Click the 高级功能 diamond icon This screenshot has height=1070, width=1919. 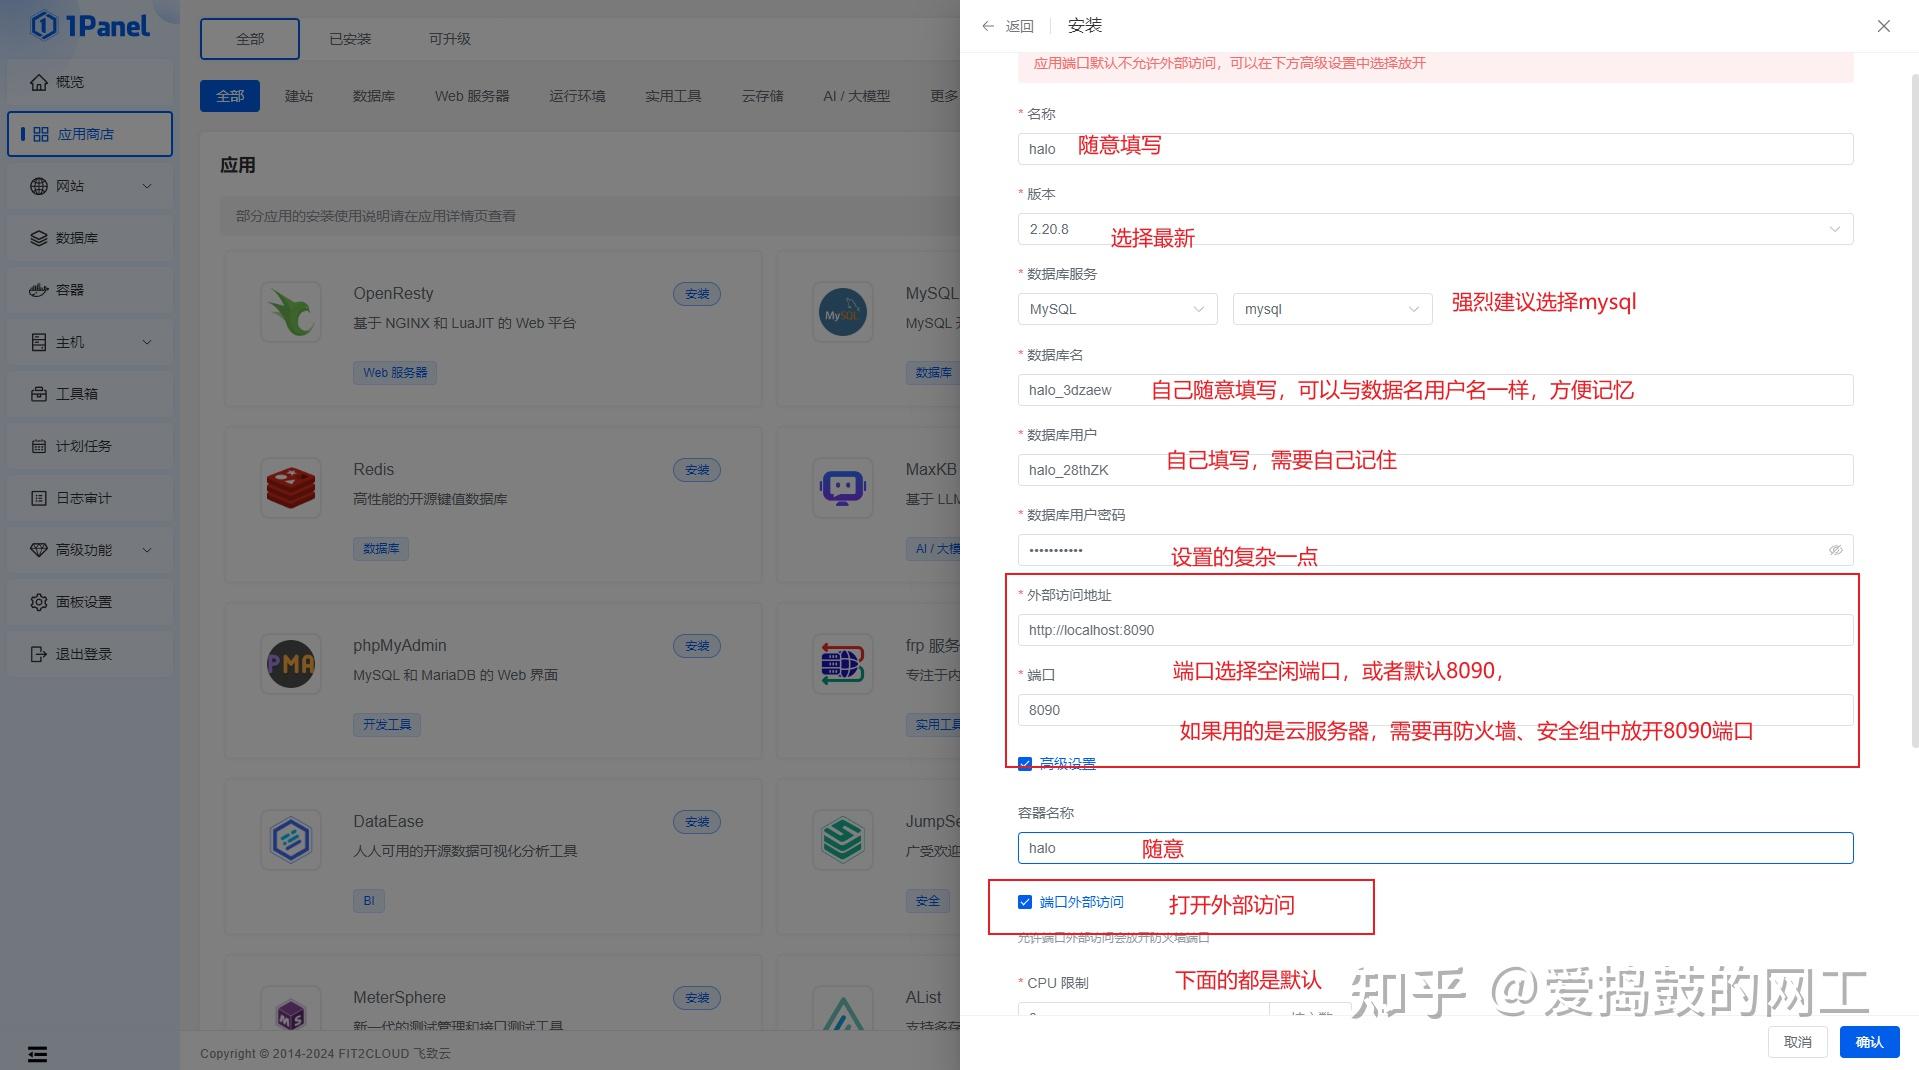click(x=39, y=550)
